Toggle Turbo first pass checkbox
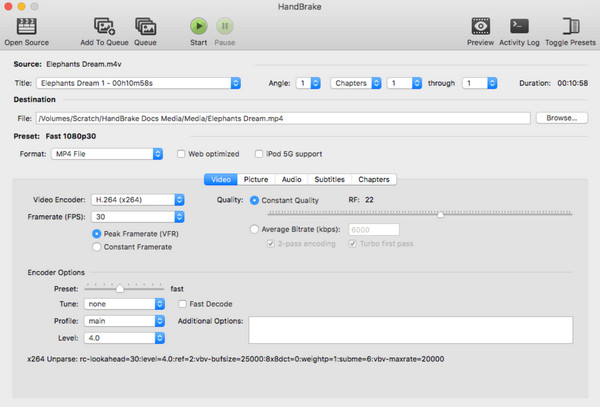Screen dimensions: 600x407 (x=352, y=244)
